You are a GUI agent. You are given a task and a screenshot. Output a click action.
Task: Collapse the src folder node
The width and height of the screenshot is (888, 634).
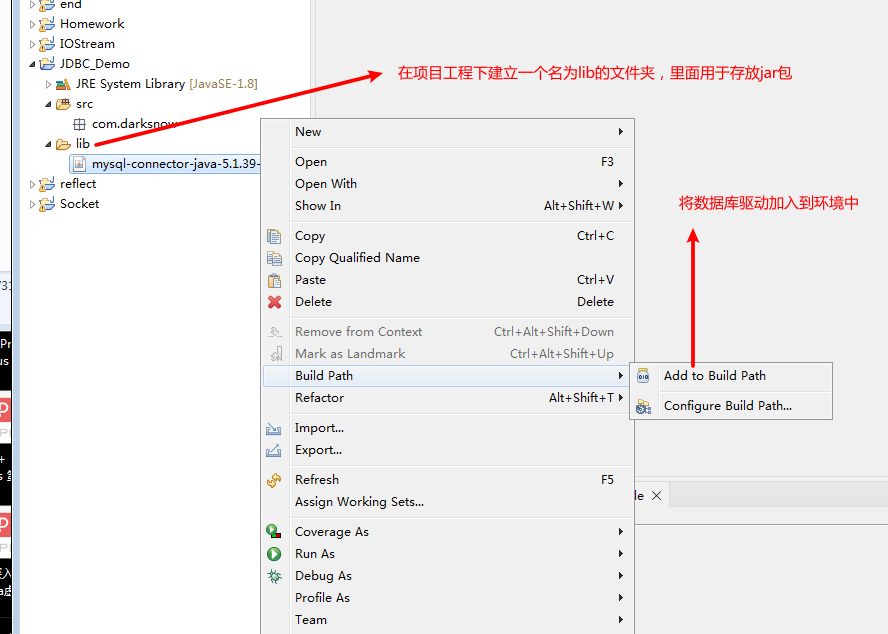(x=48, y=104)
